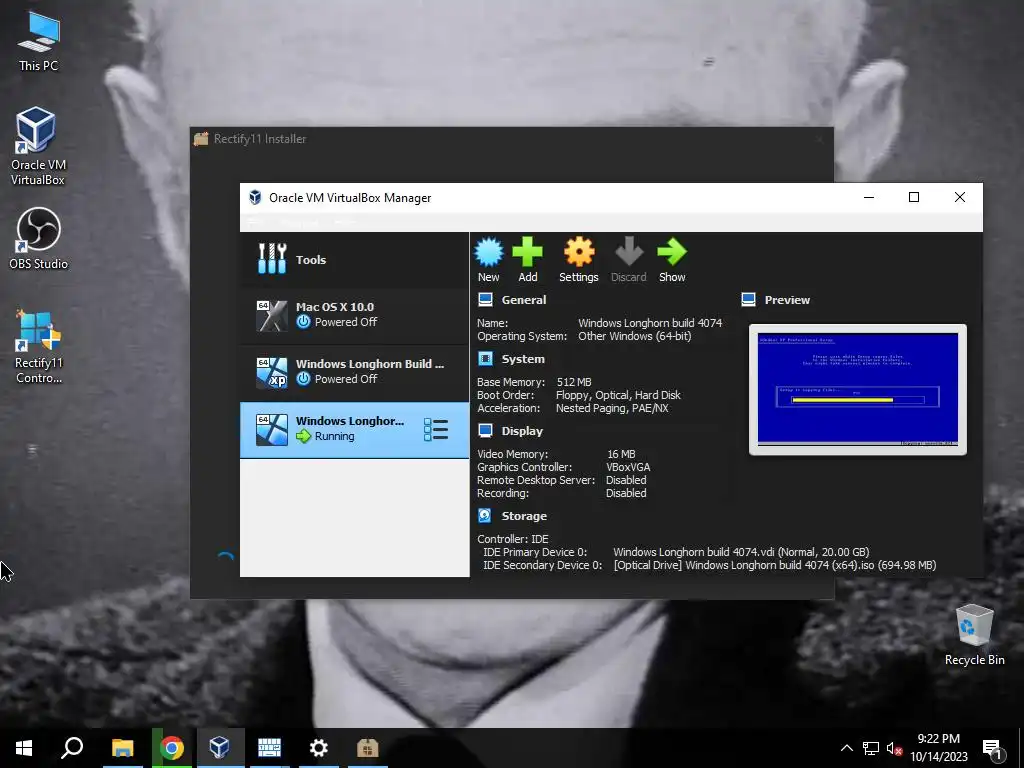Image resolution: width=1024 pixels, height=768 pixels.
Task: Switch to Google Chrome in taskbar
Action: (x=172, y=748)
